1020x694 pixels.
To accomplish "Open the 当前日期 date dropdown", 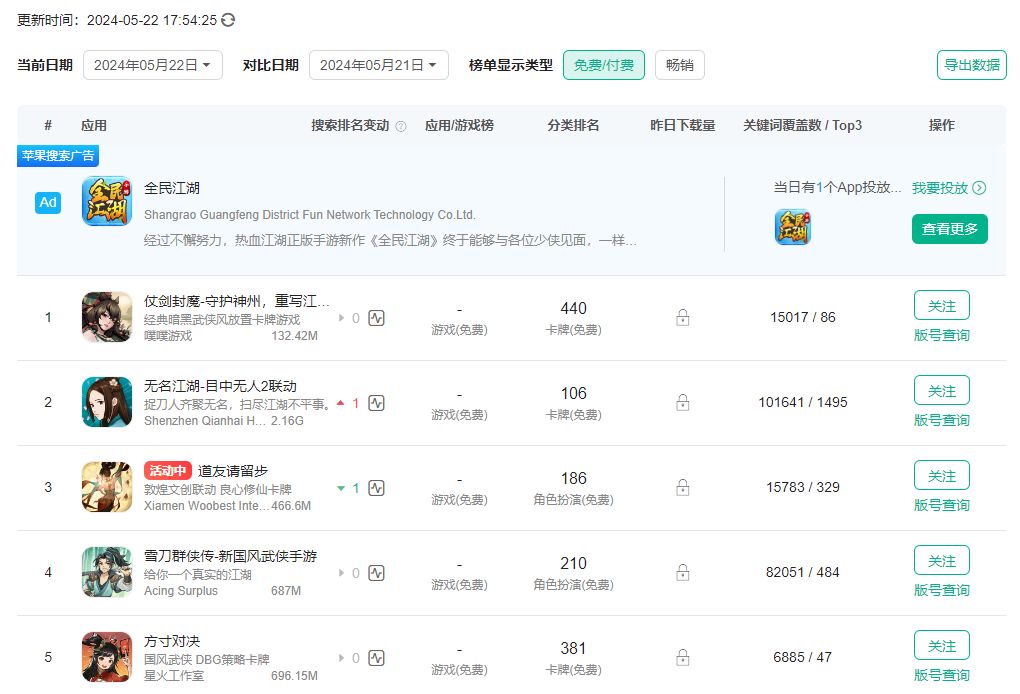I will 152,64.
